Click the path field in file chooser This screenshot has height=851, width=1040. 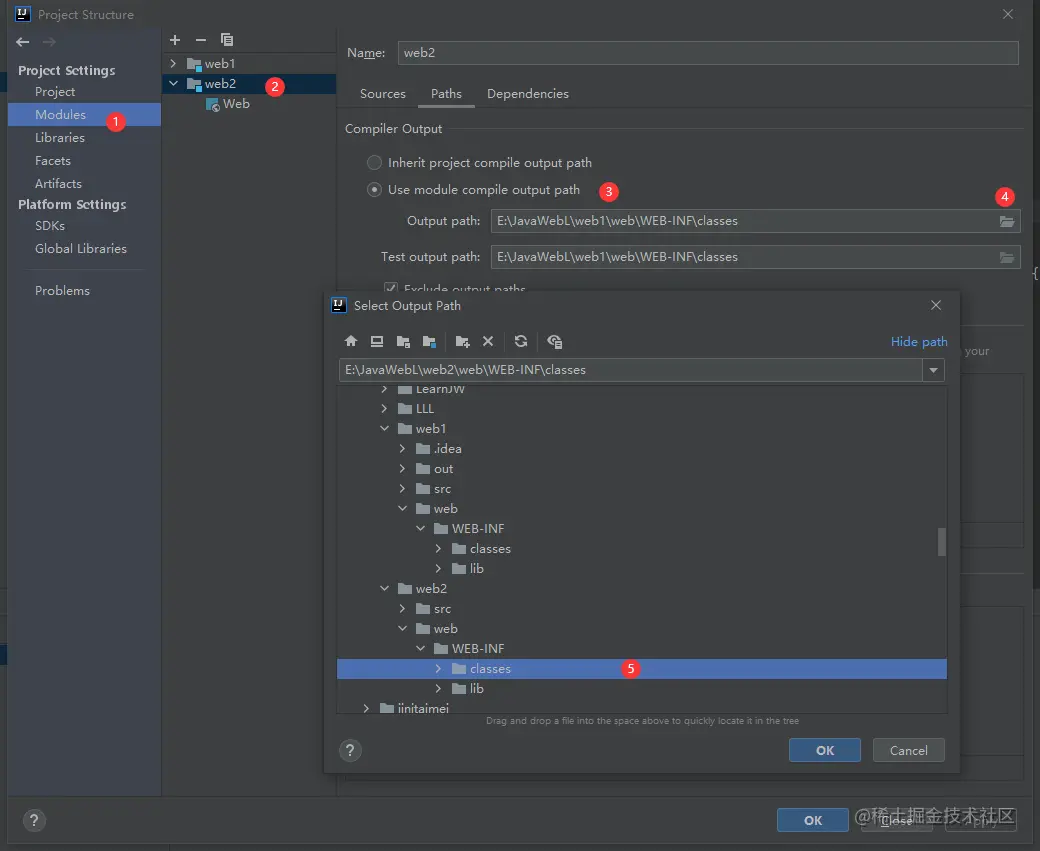coord(630,370)
